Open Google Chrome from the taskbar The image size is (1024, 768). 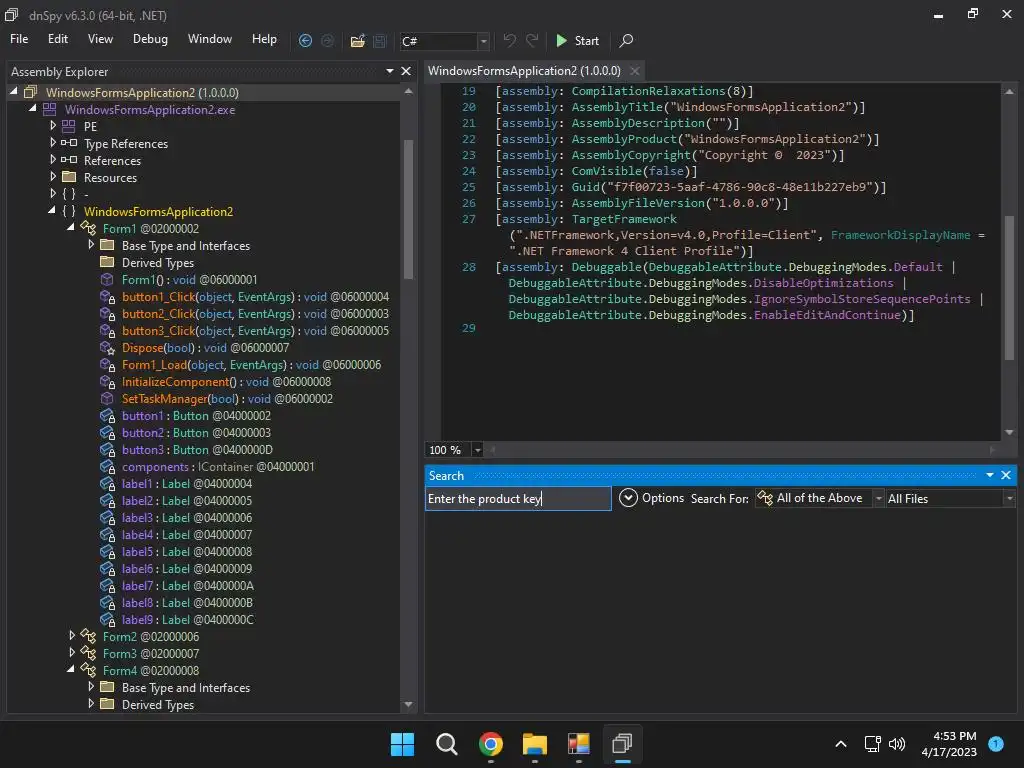coord(490,744)
